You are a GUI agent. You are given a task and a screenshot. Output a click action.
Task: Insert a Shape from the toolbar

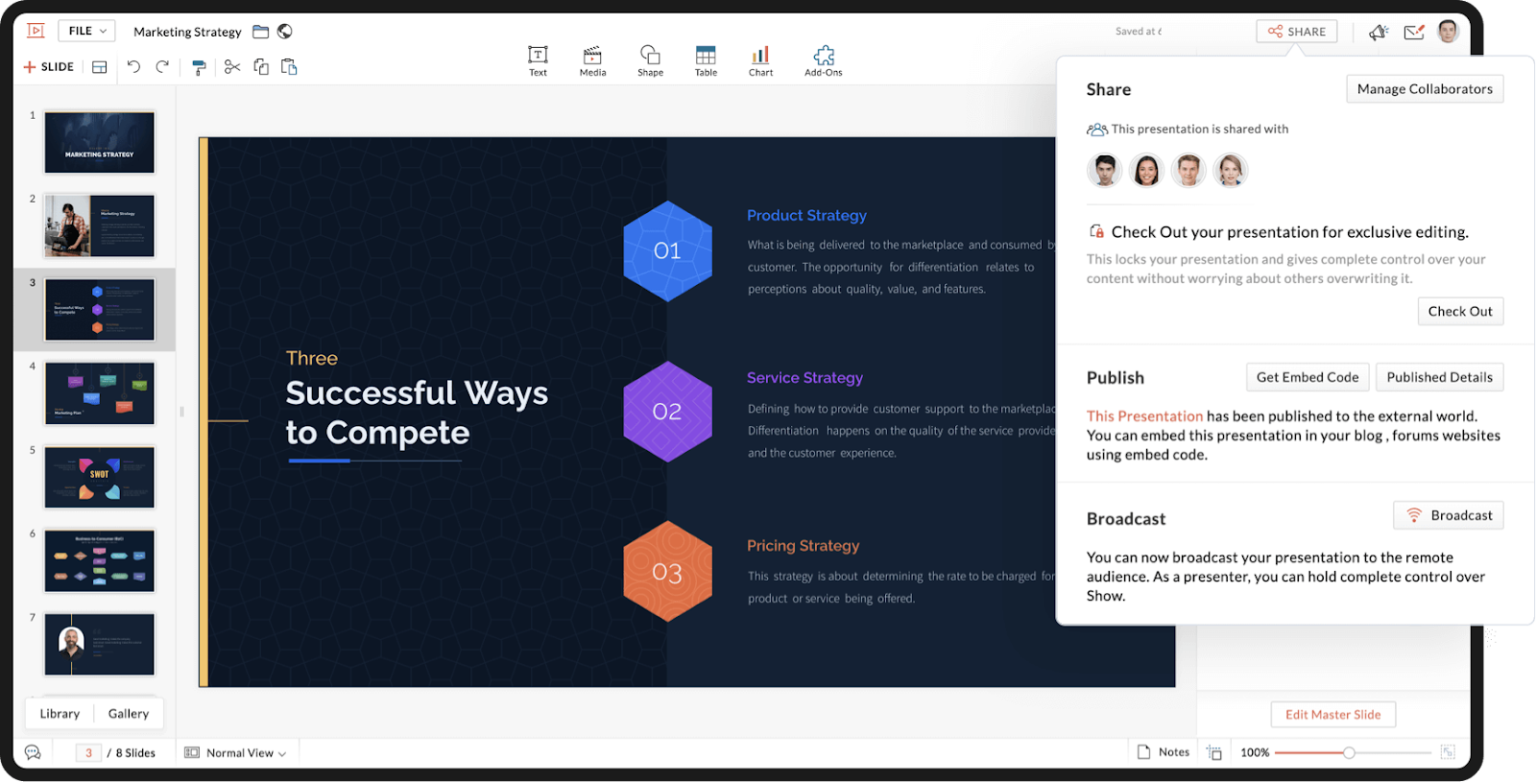(650, 60)
